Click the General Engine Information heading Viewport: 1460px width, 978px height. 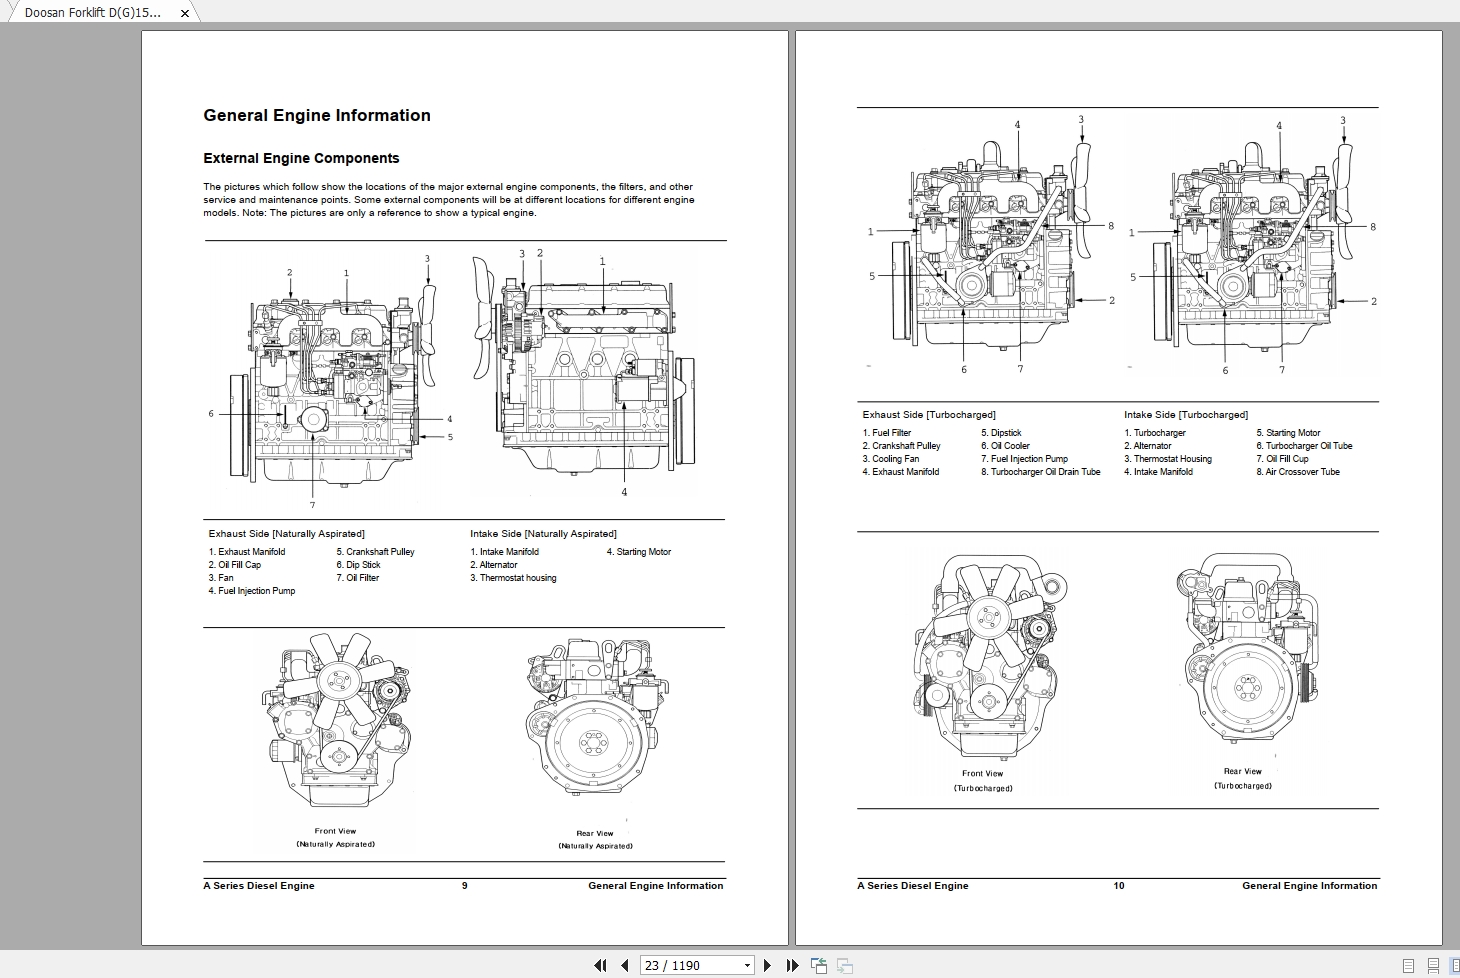[316, 115]
